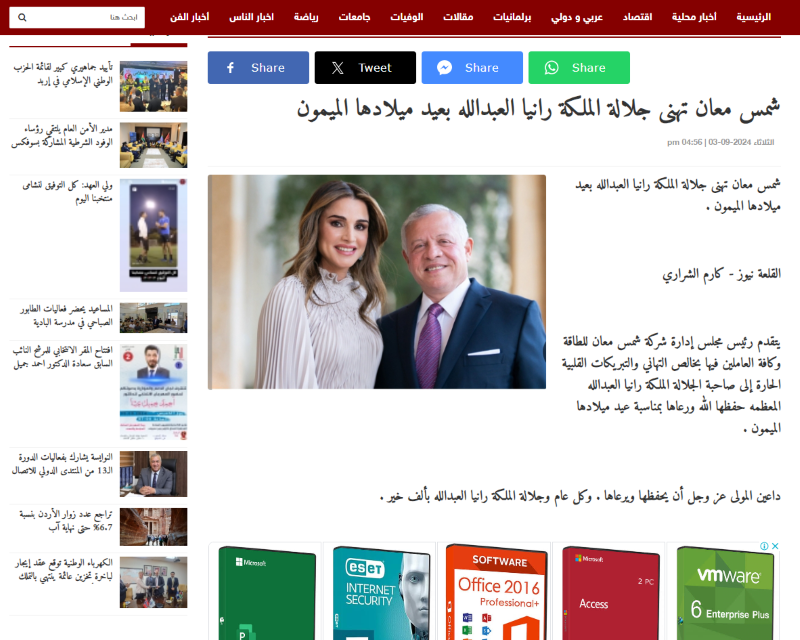Click the green Microsoft Project ad box

pos(265,592)
